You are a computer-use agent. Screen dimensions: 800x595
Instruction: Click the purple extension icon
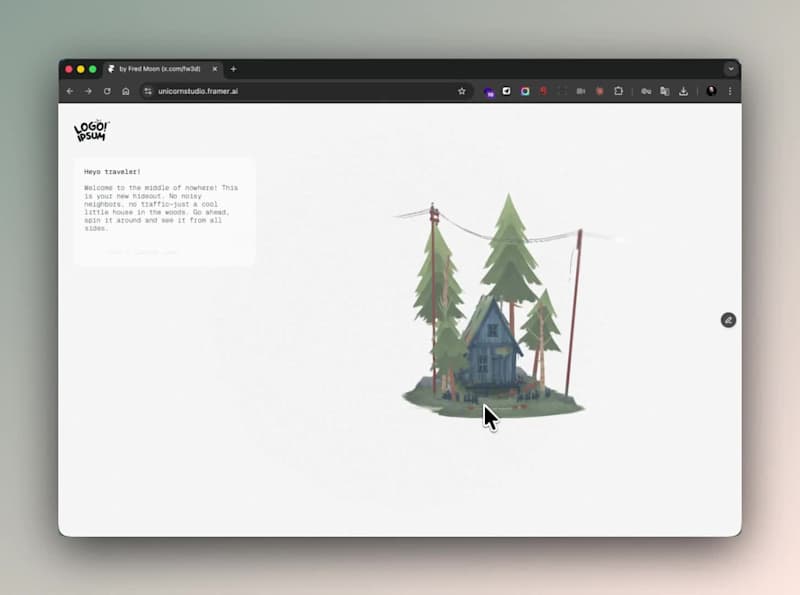(488, 90)
